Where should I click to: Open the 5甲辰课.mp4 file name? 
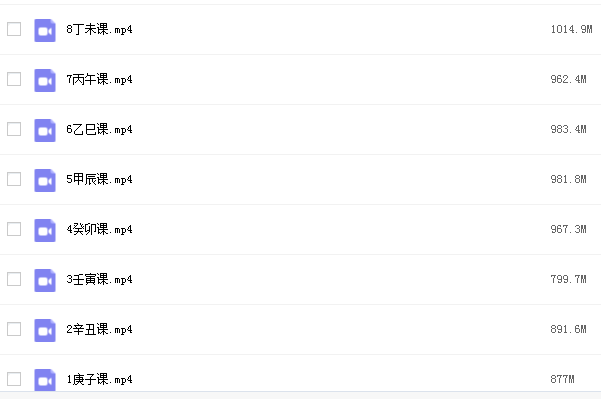point(99,179)
